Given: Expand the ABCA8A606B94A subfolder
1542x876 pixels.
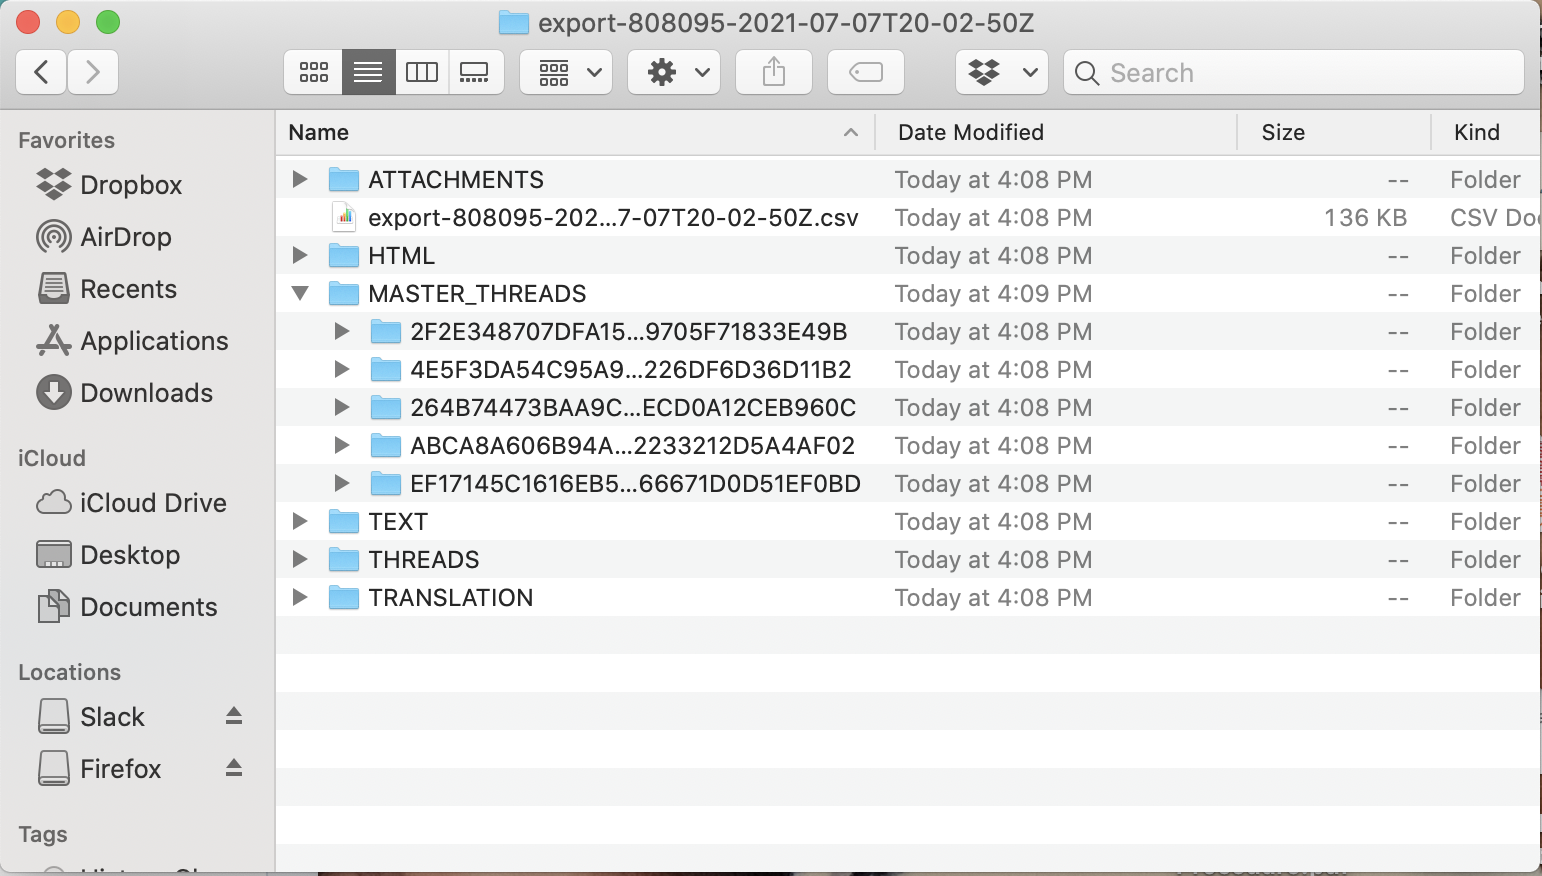Looking at the screenshot, I should [341, 445].
